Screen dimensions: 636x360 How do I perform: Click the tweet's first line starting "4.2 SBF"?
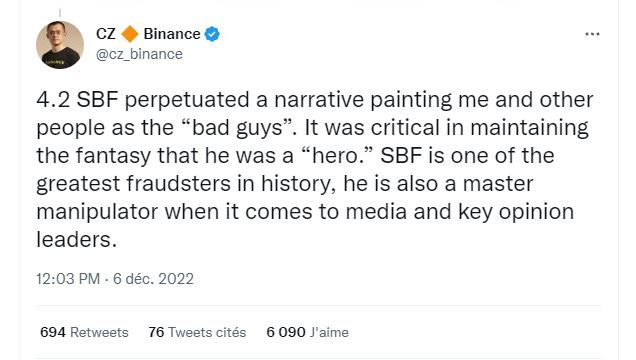pos(315,100)
